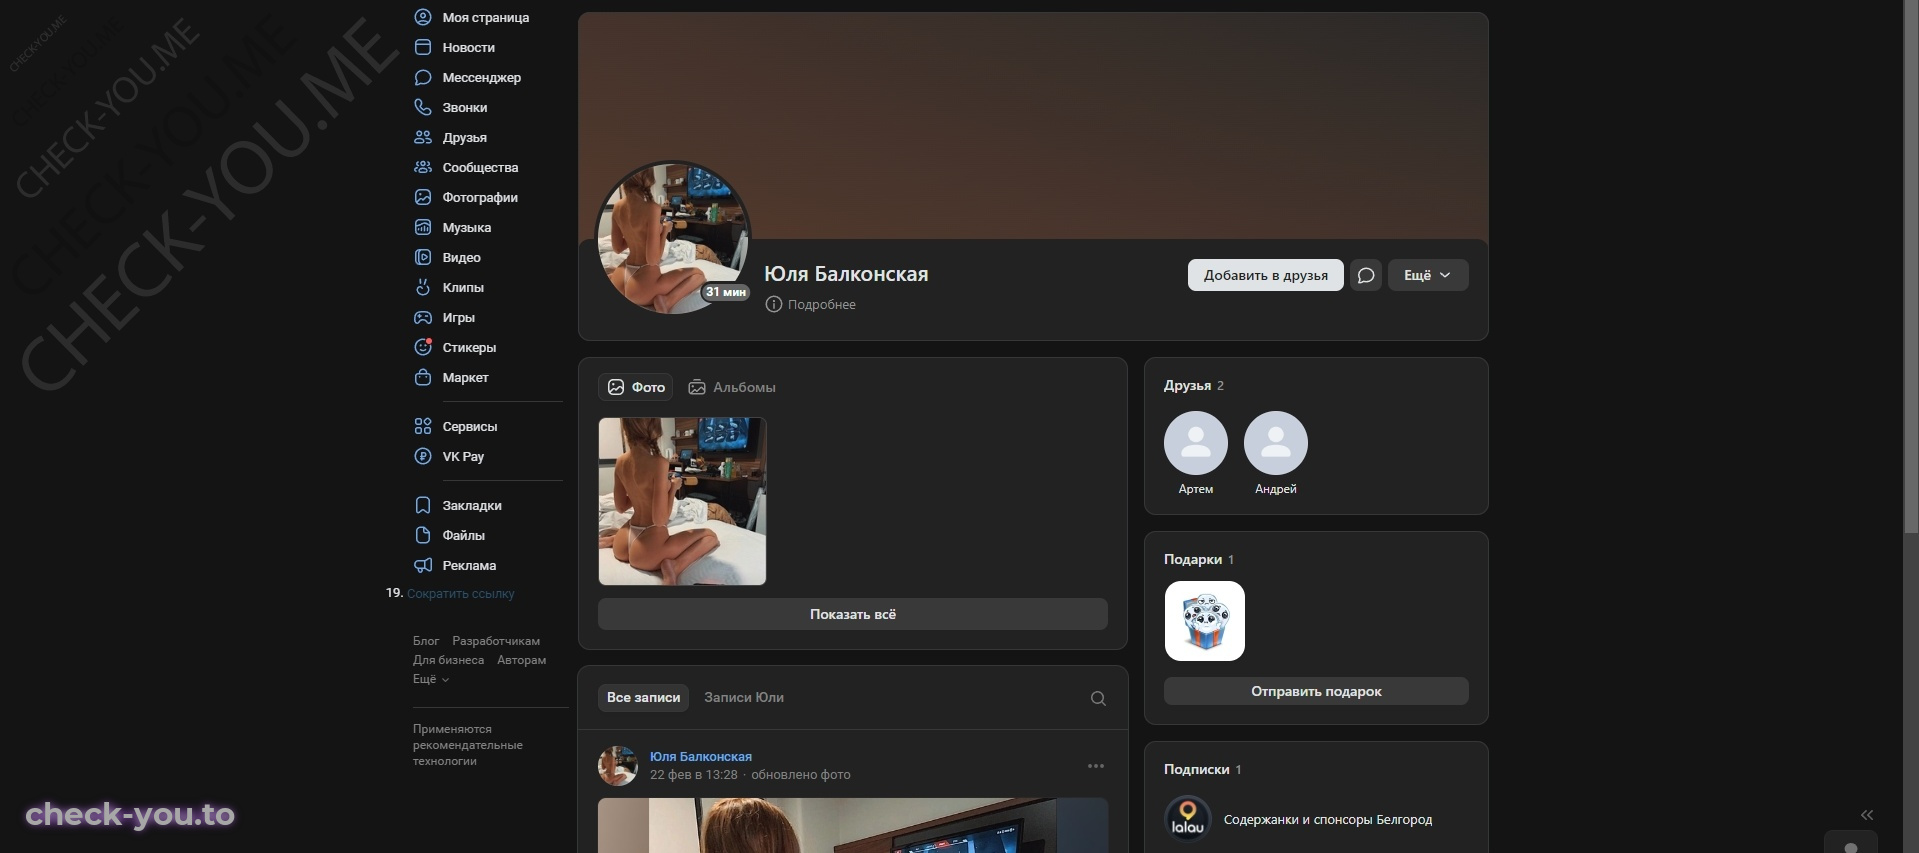Click the message bubble icon beside Добавить в друзья

coord(1366,275)
